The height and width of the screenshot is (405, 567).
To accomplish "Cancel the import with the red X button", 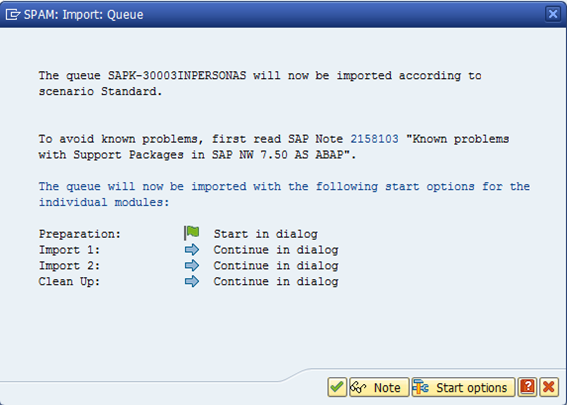I will (549, 387).
